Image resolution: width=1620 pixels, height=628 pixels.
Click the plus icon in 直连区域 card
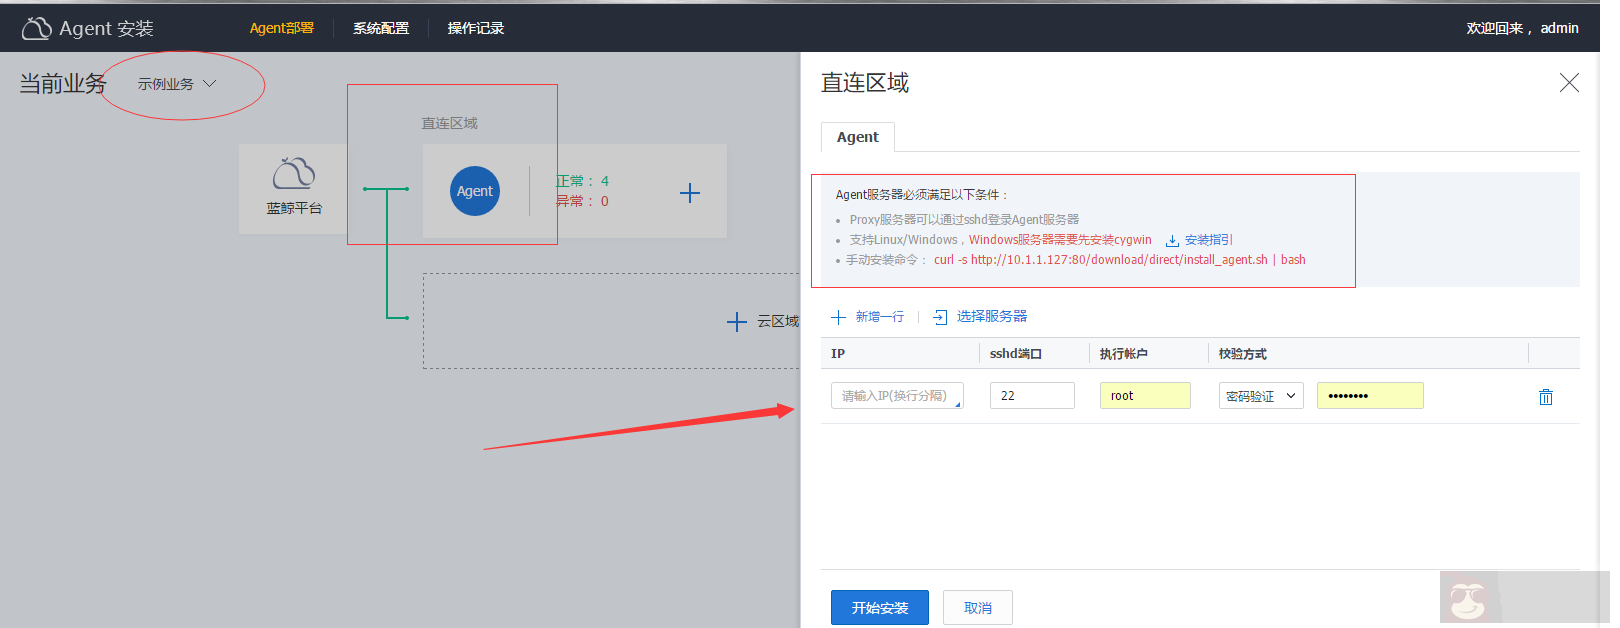[x=690, y=193]
